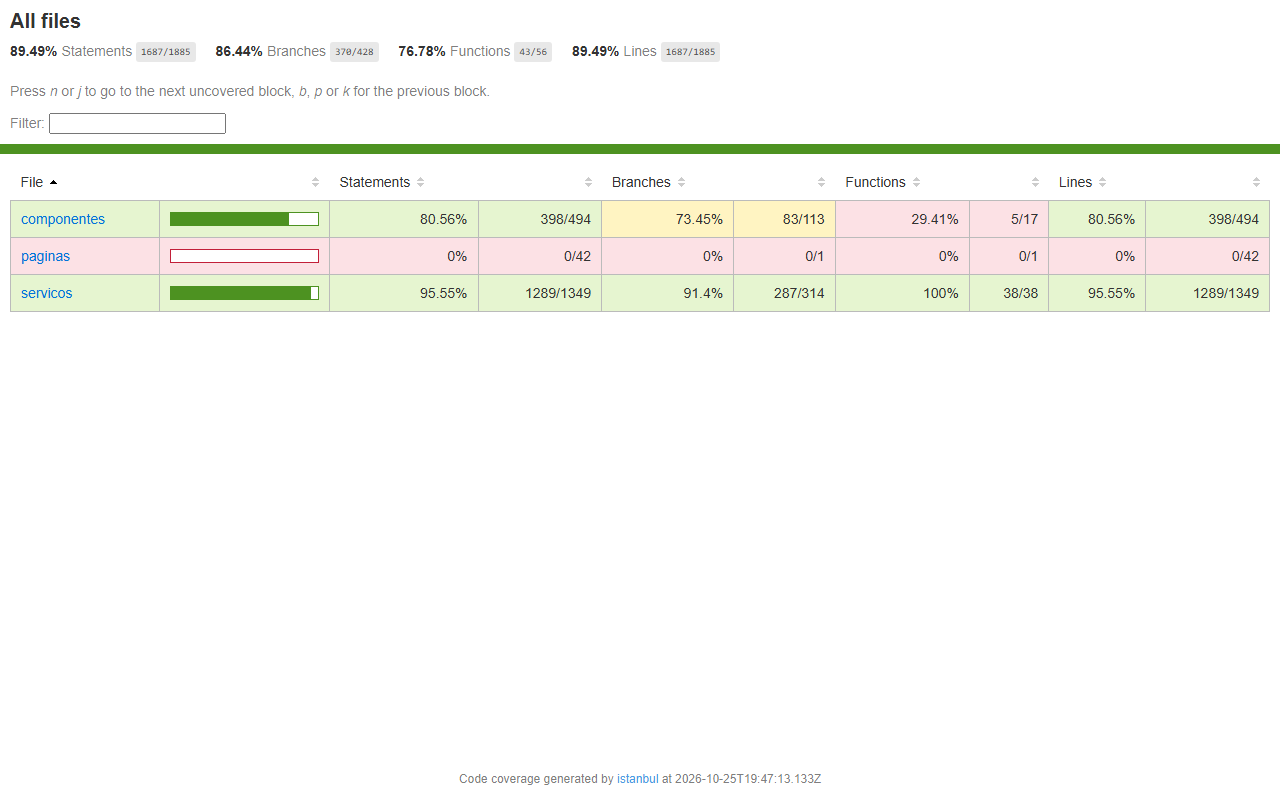The height and width of the screenshot is (800, 1280).
Task: Click the 91.4% branches cell for servicos
Action: (667, 293)
